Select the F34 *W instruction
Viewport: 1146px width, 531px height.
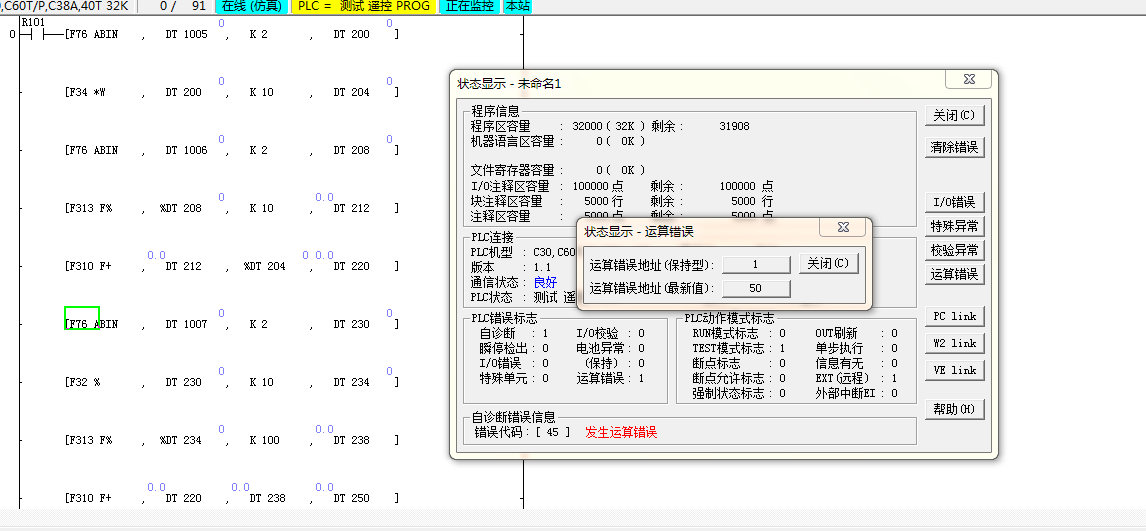click(x=85, y=92)
